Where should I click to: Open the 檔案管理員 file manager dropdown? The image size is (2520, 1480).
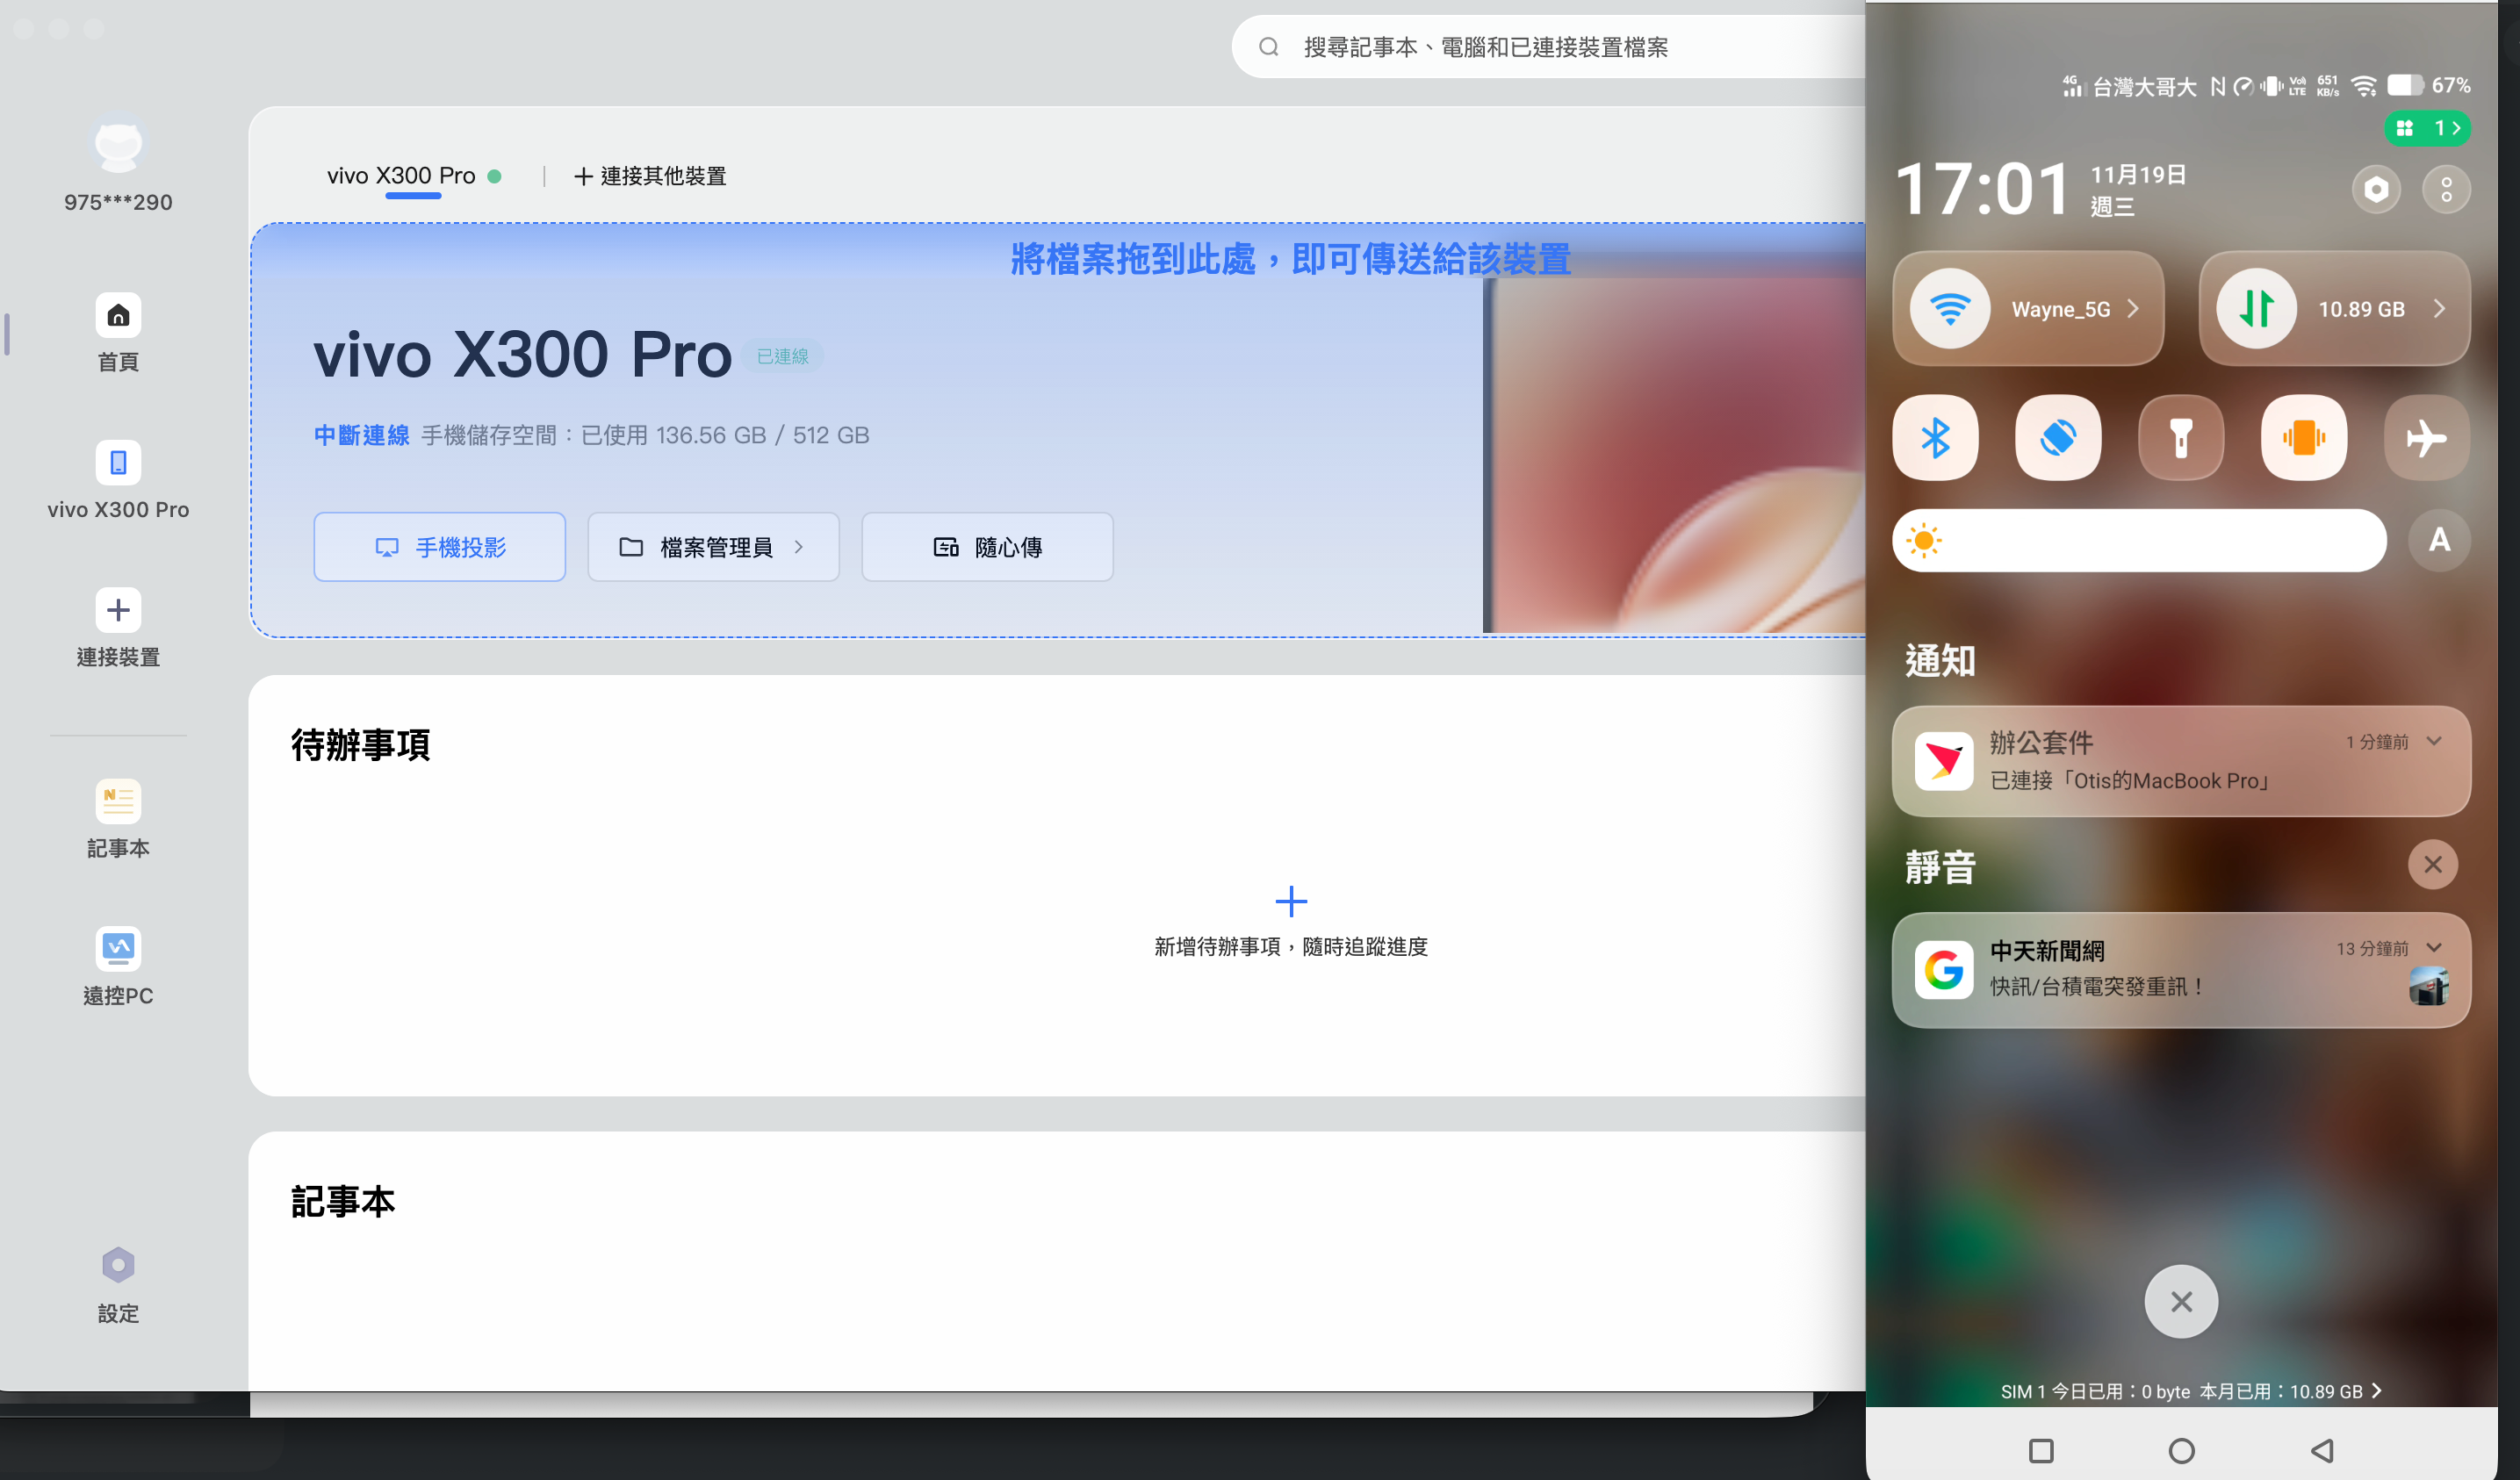point(713,547)
